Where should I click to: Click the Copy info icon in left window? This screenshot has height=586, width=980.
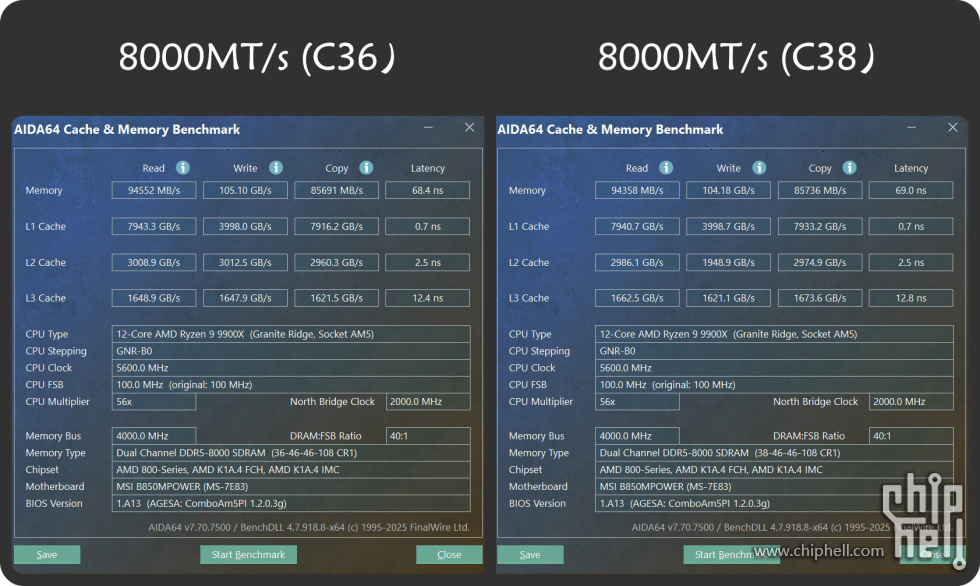(x=366, y=168)
